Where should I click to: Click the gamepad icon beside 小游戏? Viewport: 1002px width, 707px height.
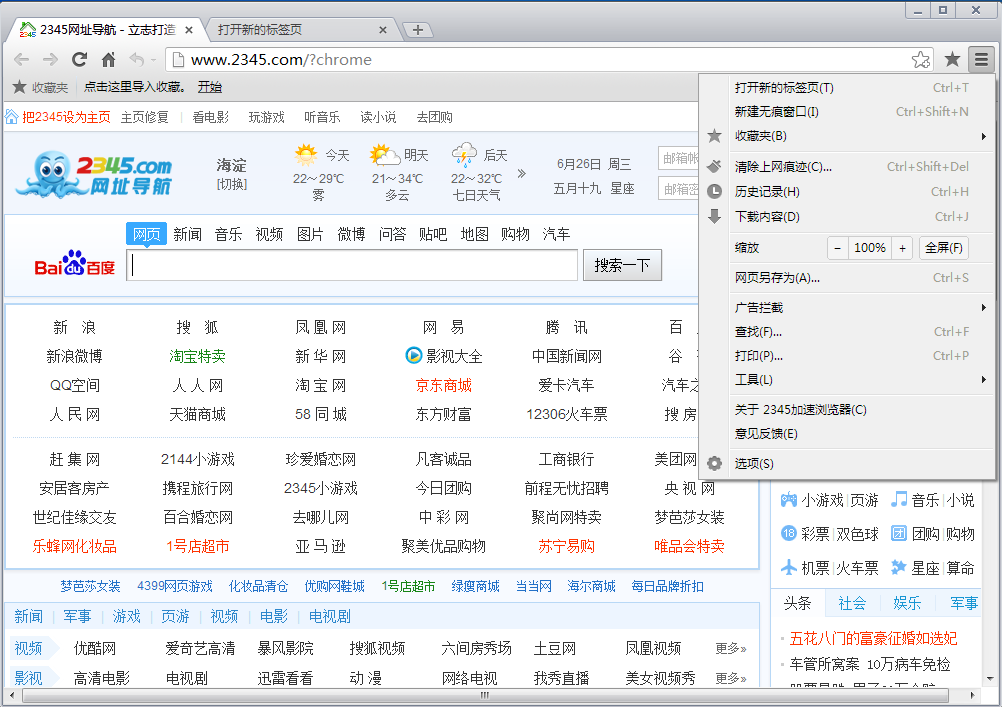tap(789, 499)
